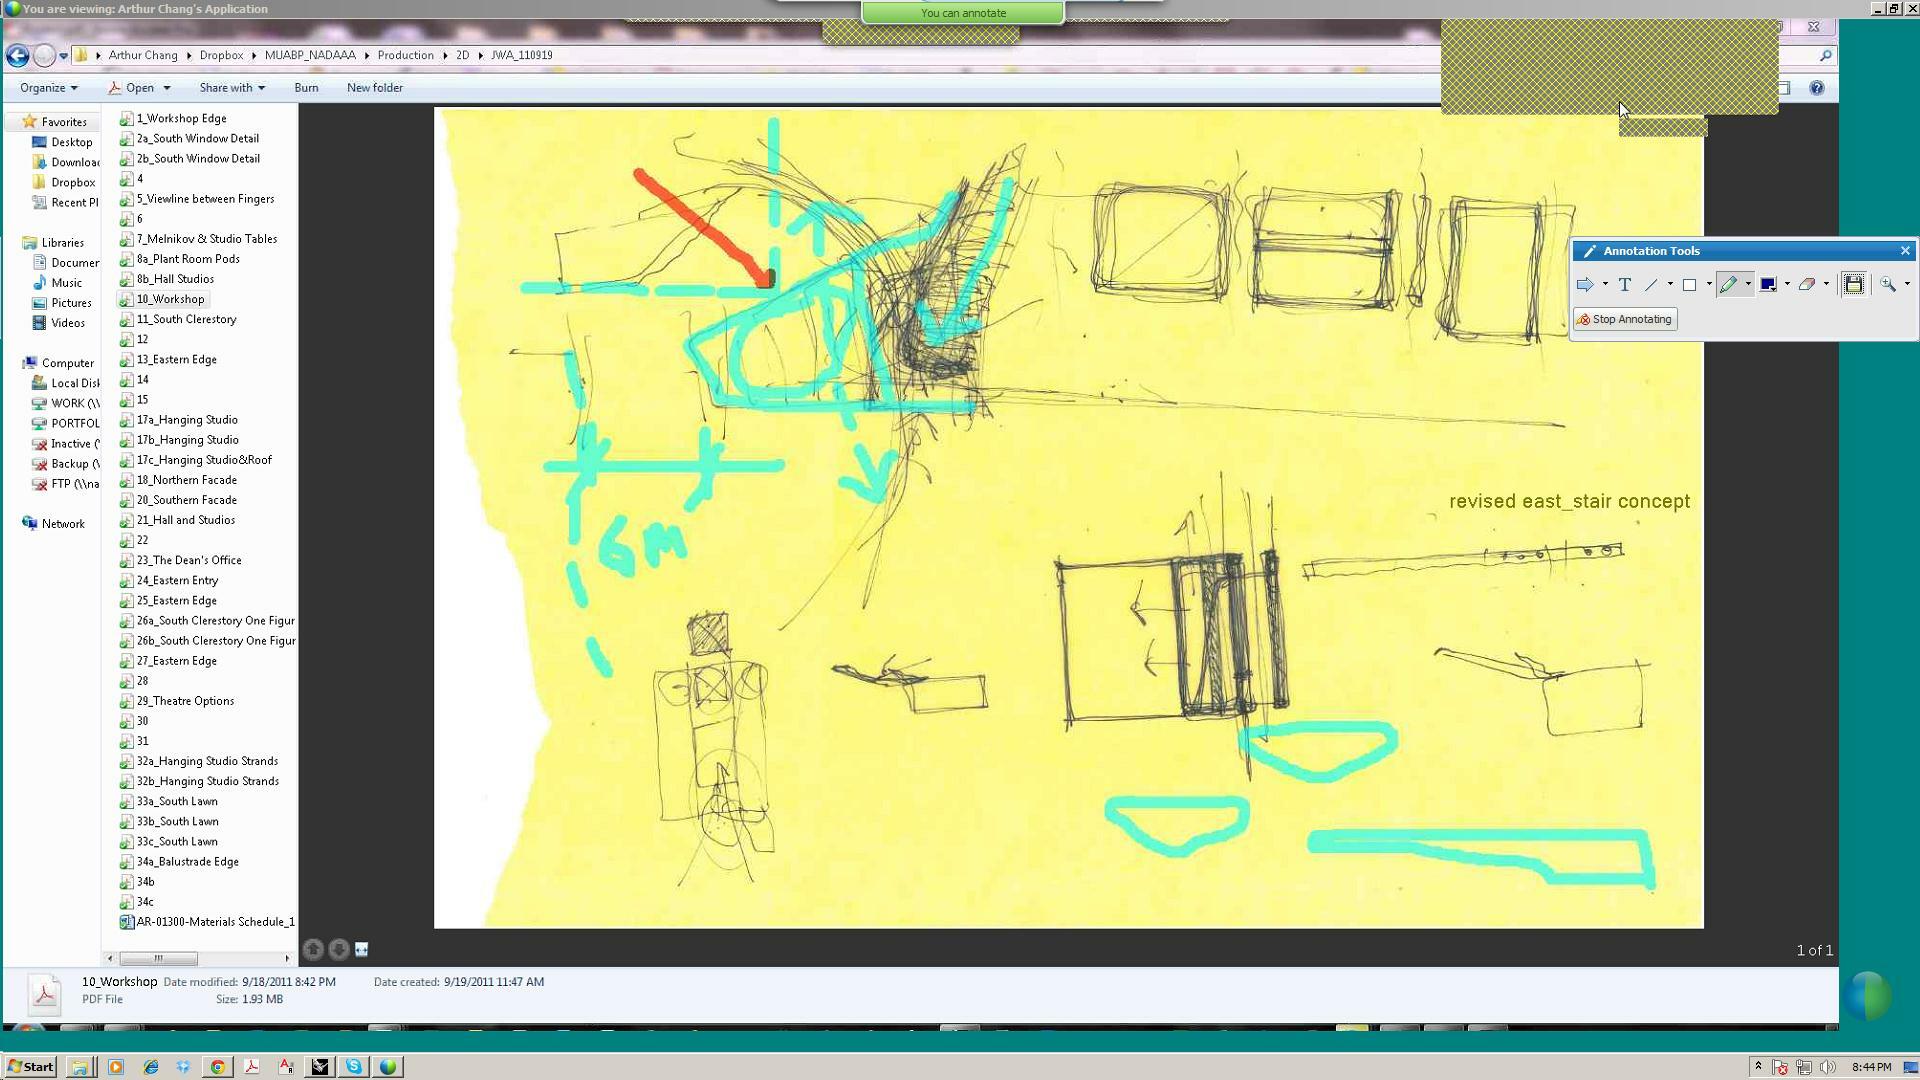Select file 29_Theatre Options
Image resolution: width=1920 pixels, height=1080 pixels.
(177, 701)
